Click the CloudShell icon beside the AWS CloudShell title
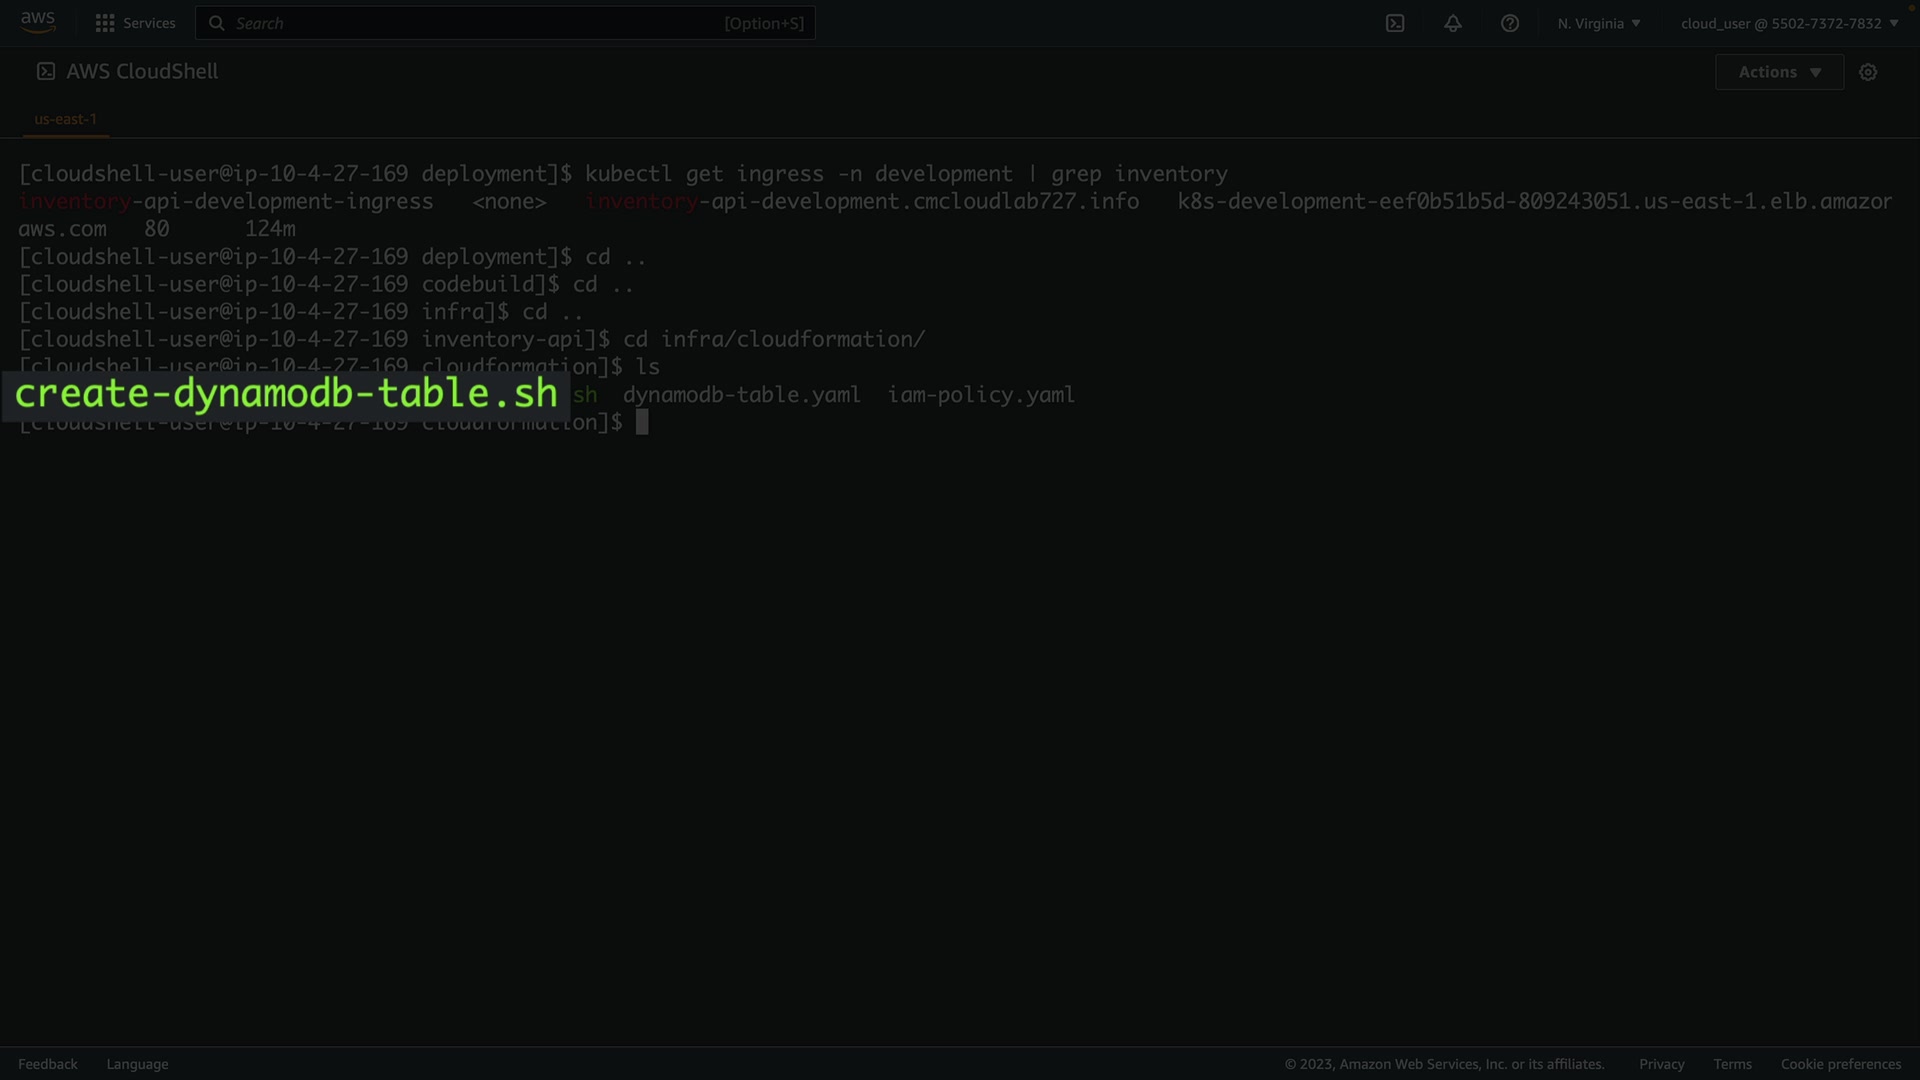Viewport: 1920px width, 1080px height. click(x=46, y=71)
